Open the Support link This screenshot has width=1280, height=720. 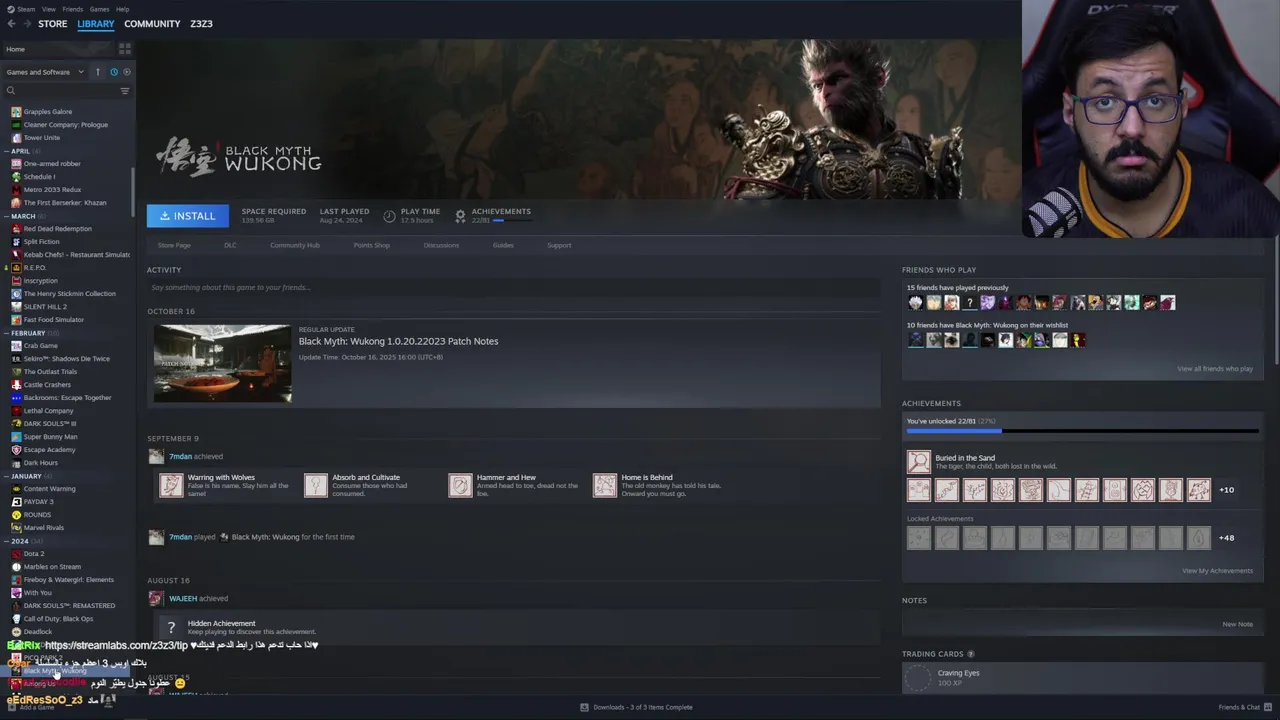click(x=559, y=245)
